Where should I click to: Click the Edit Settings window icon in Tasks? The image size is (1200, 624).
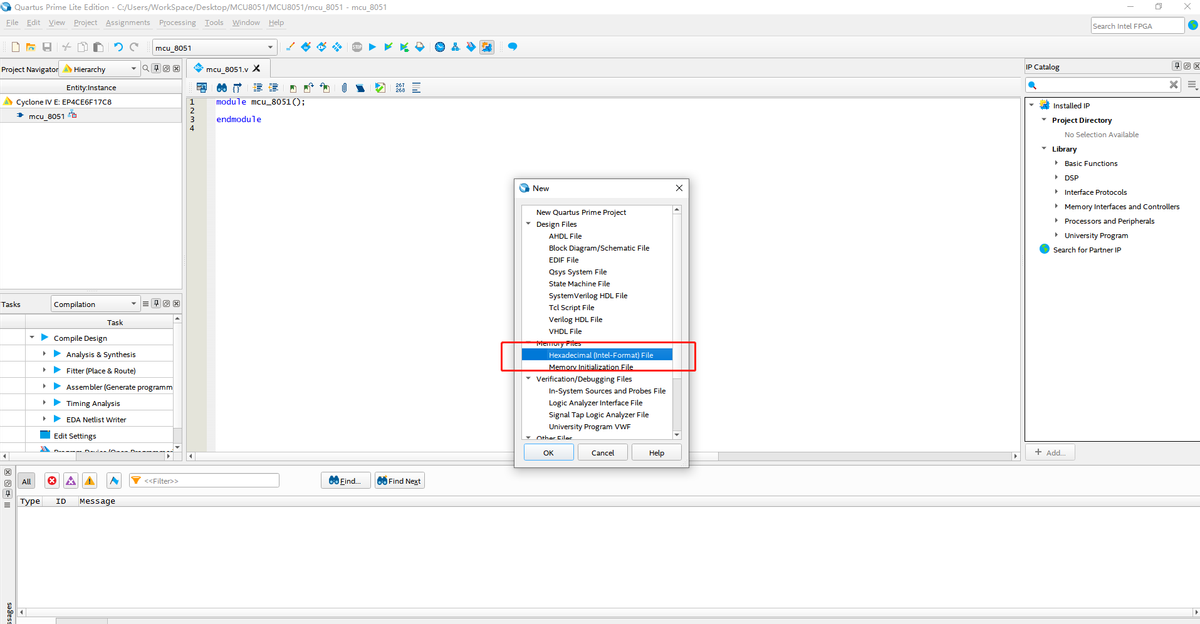point(44,435)
